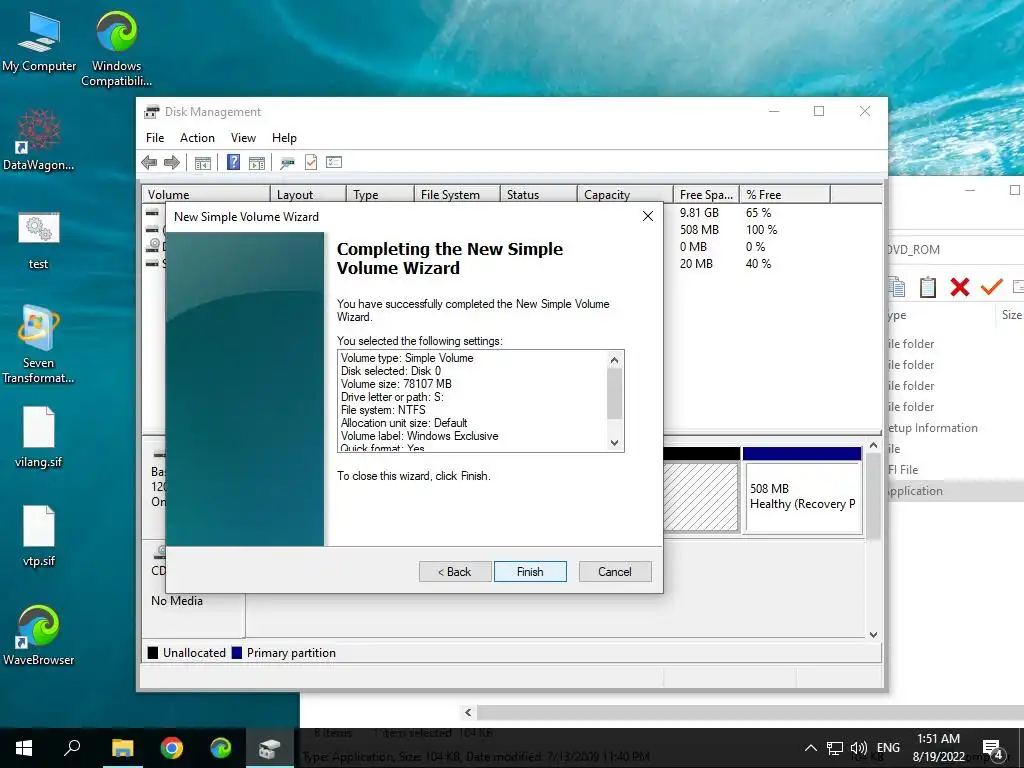Click the Cancel button in wizard
1024x768 pixels.
coord(615,571)
